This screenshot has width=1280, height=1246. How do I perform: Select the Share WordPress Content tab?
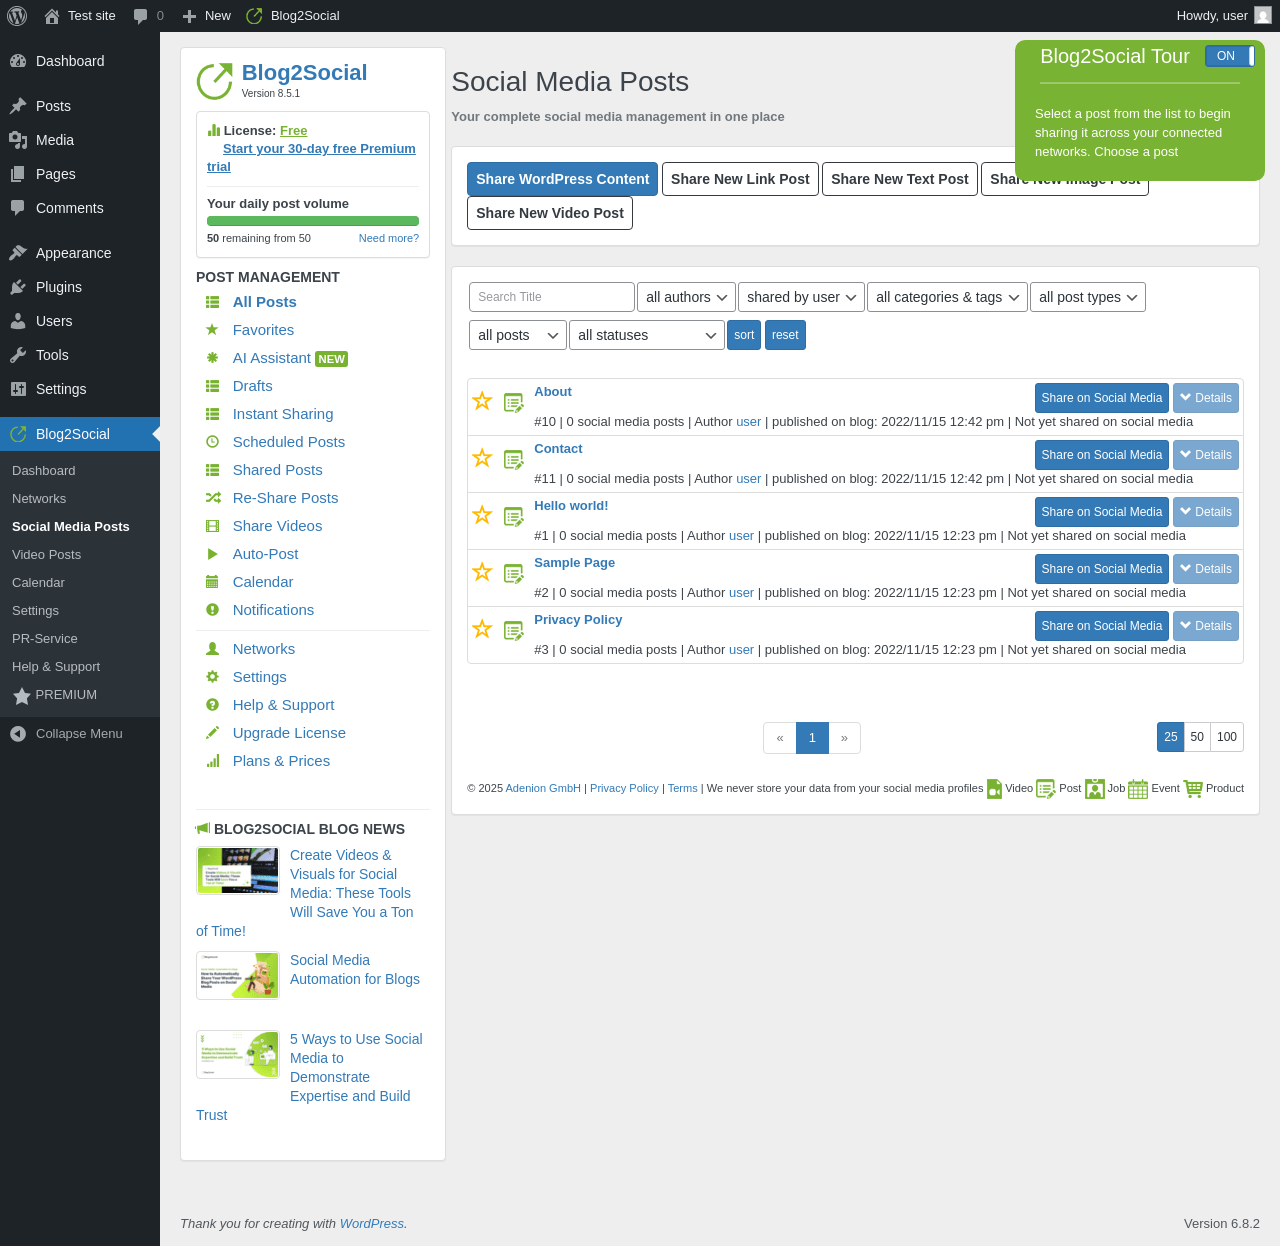pyautogui.click(x=562, y=179)
